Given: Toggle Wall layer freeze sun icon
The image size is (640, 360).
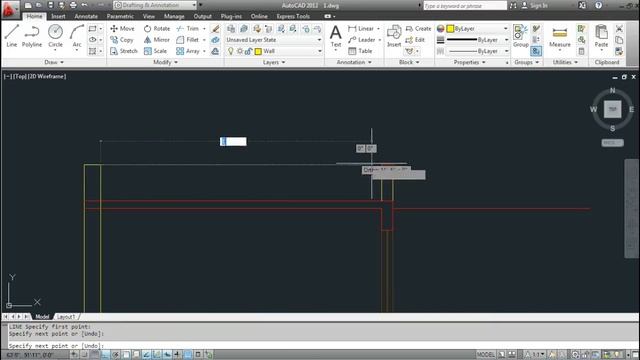Looking at the screenshot, I should pyautogui.click(x=240, y=51).
